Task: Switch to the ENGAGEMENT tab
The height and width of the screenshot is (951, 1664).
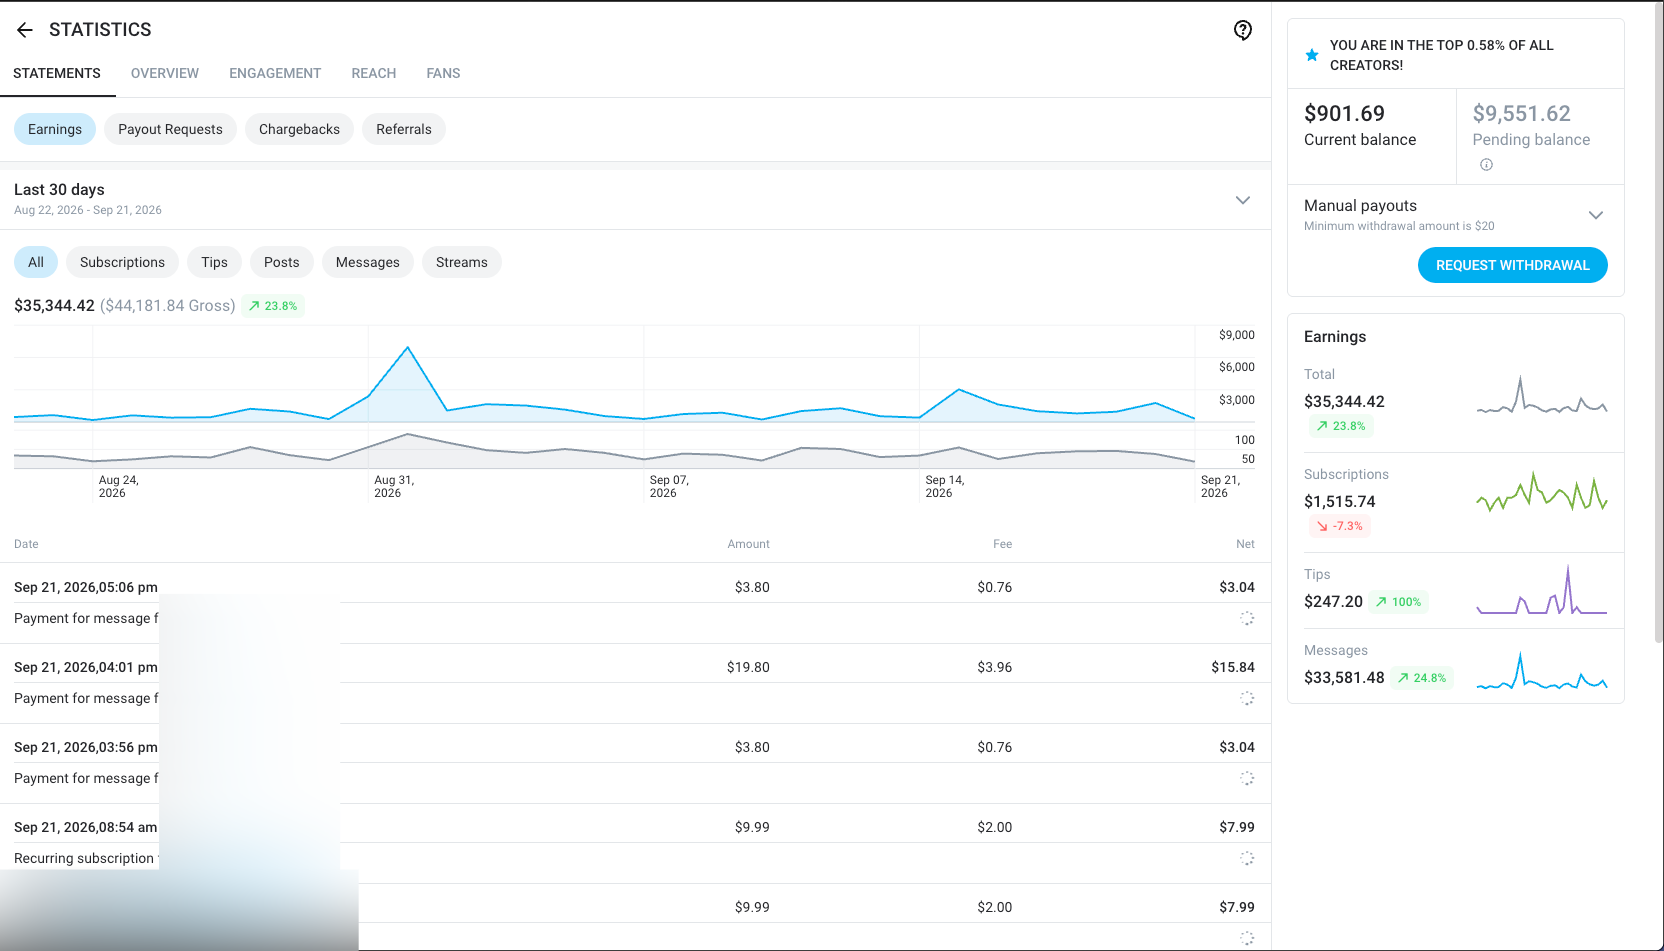Action: (x=275, y=73)
